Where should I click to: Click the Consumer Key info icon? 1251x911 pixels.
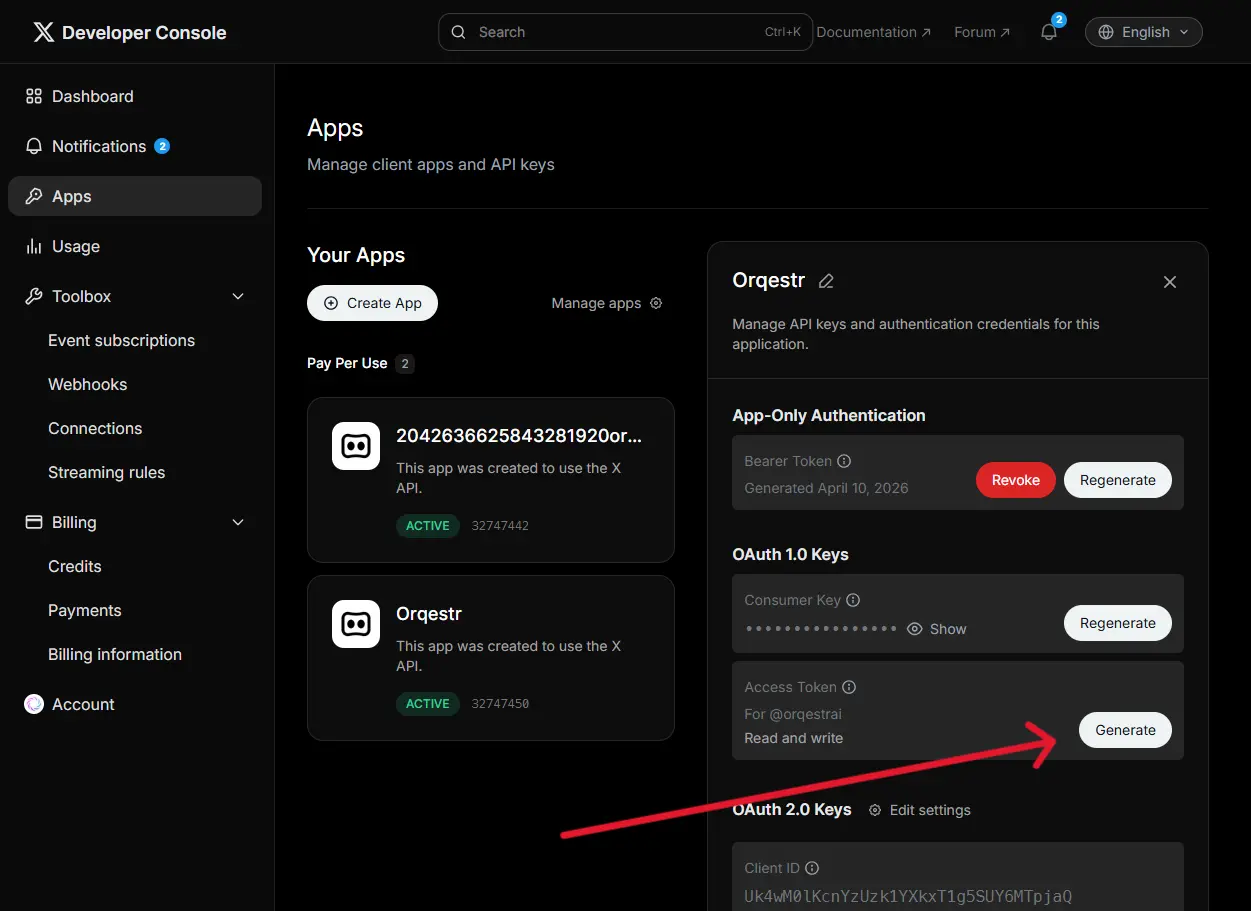(x=853, y=600)
